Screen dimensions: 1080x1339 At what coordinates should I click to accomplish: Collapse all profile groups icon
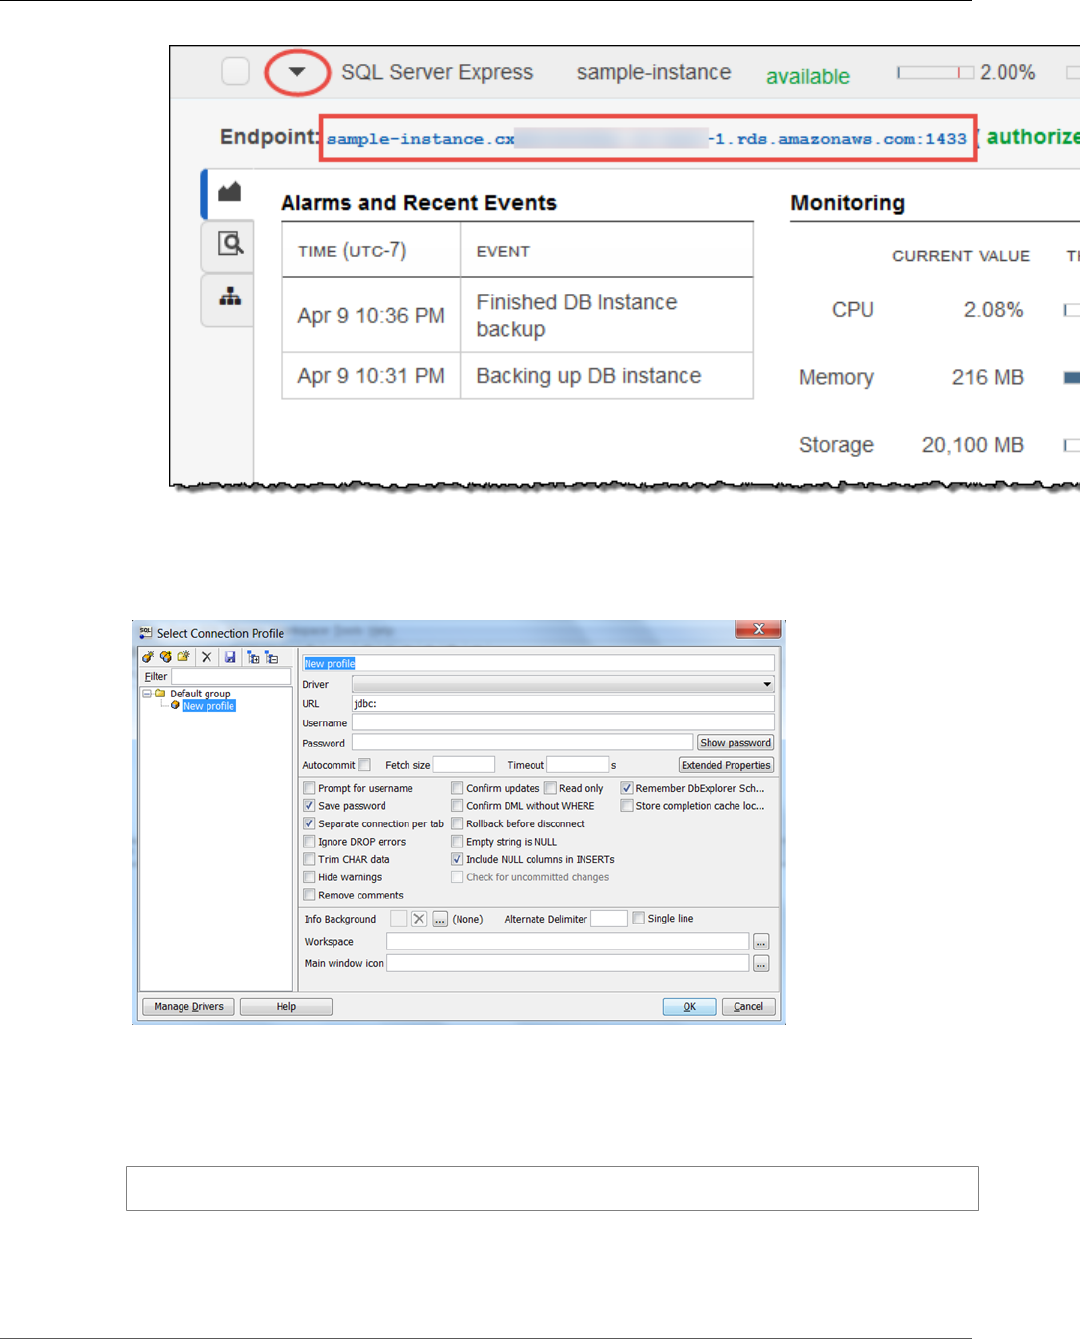[x=271, y=657]
